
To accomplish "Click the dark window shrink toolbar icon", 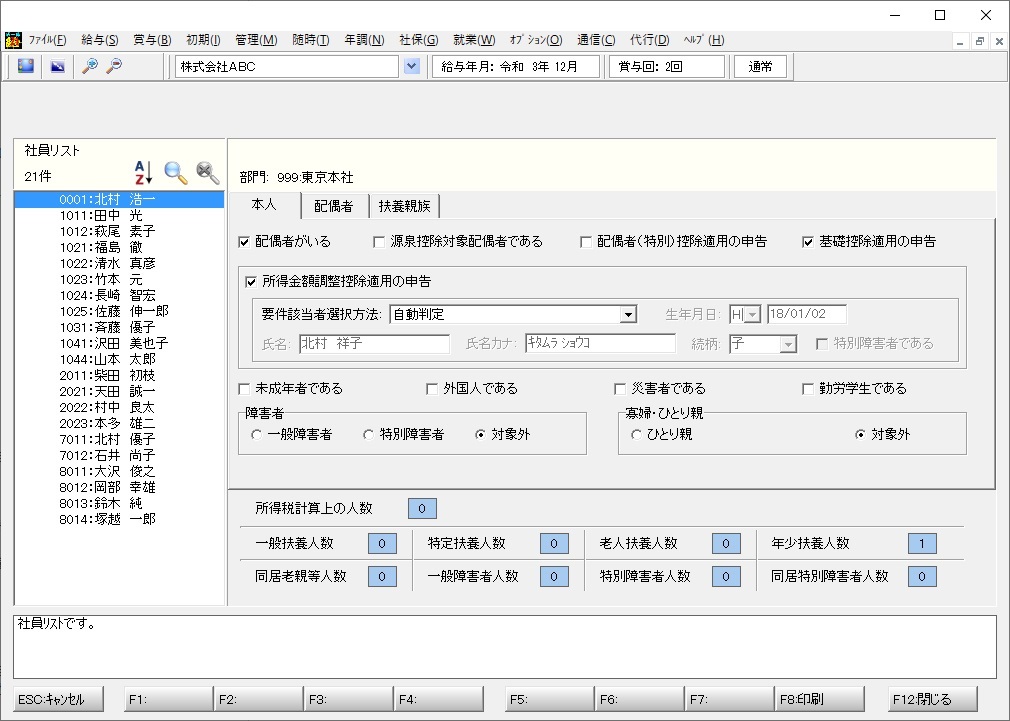I will click(x=58, y=66).
